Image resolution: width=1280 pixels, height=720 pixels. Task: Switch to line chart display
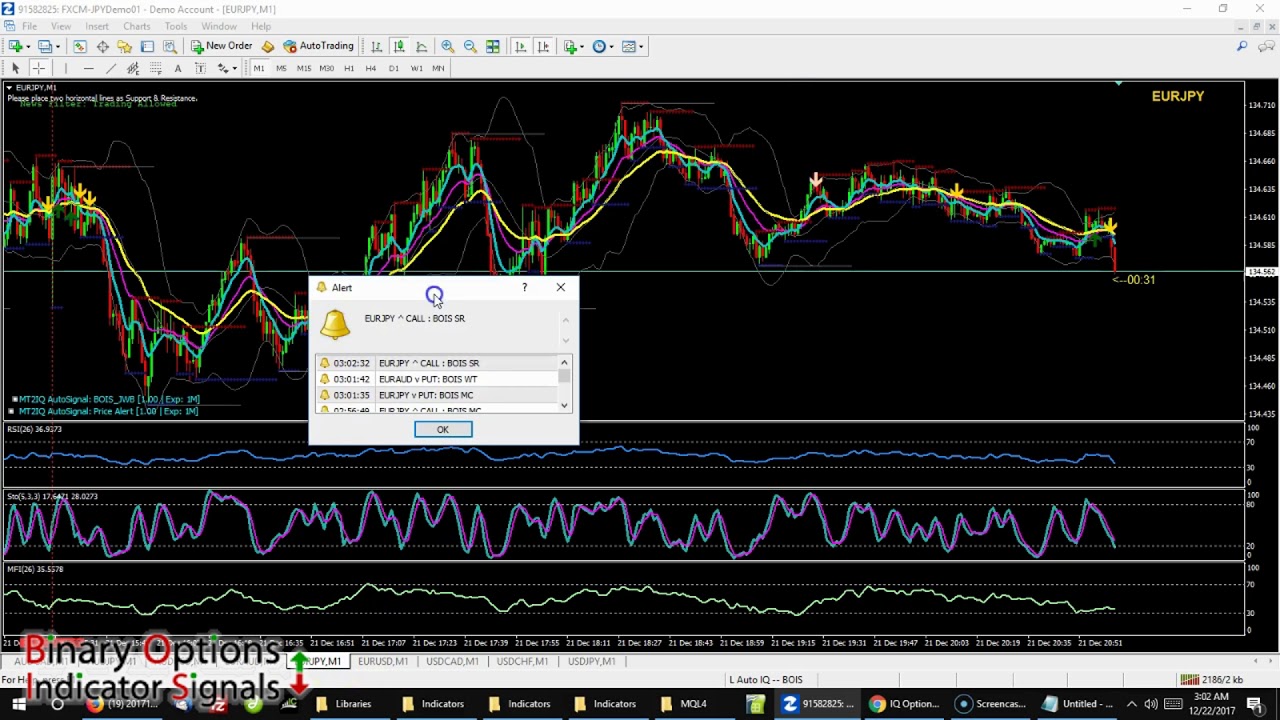422,46
